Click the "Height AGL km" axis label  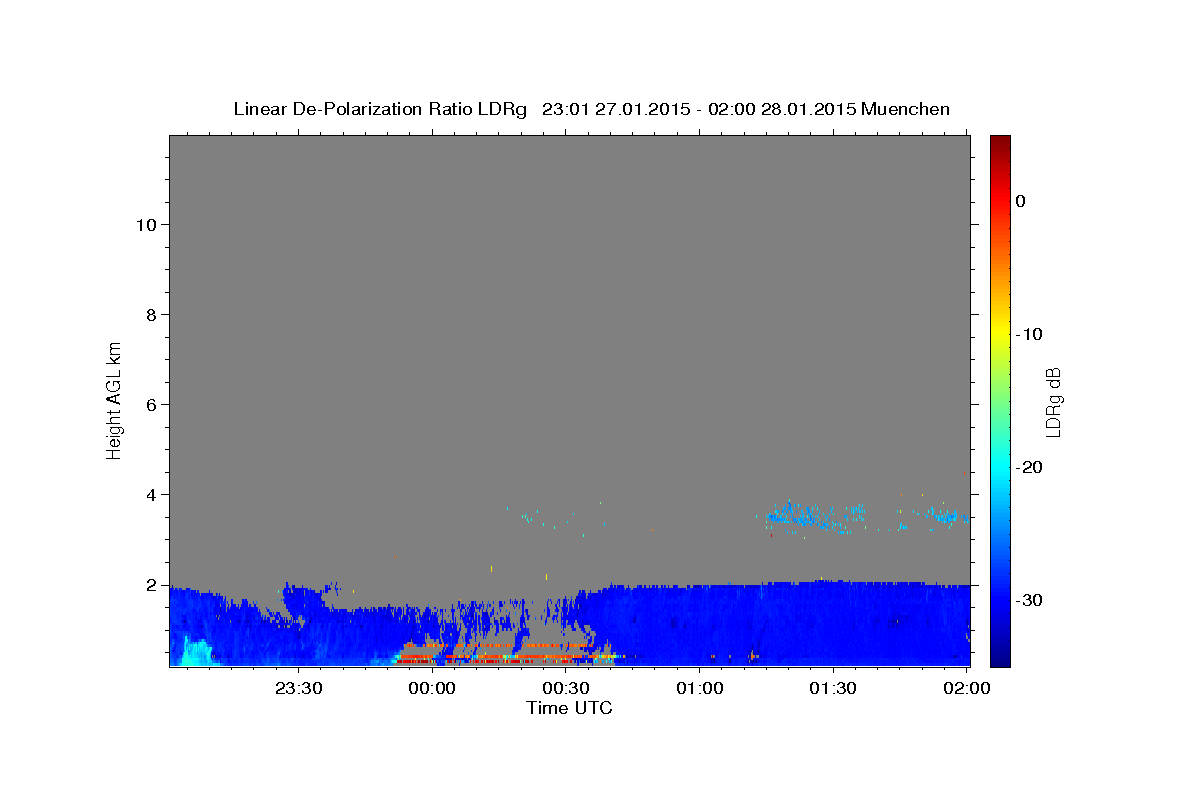[x=114, y=399]
